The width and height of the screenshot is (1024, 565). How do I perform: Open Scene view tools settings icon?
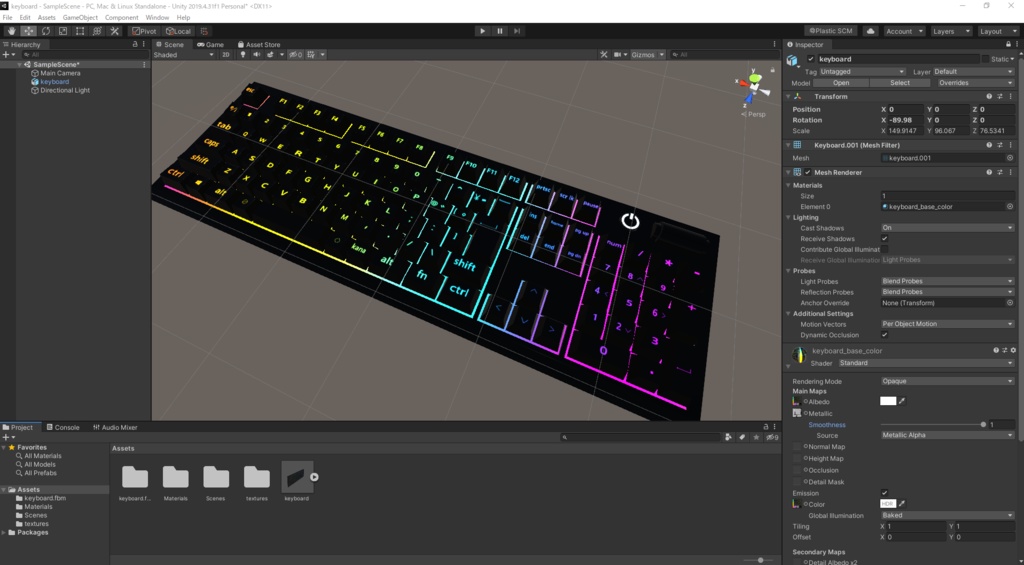[603, 55]
